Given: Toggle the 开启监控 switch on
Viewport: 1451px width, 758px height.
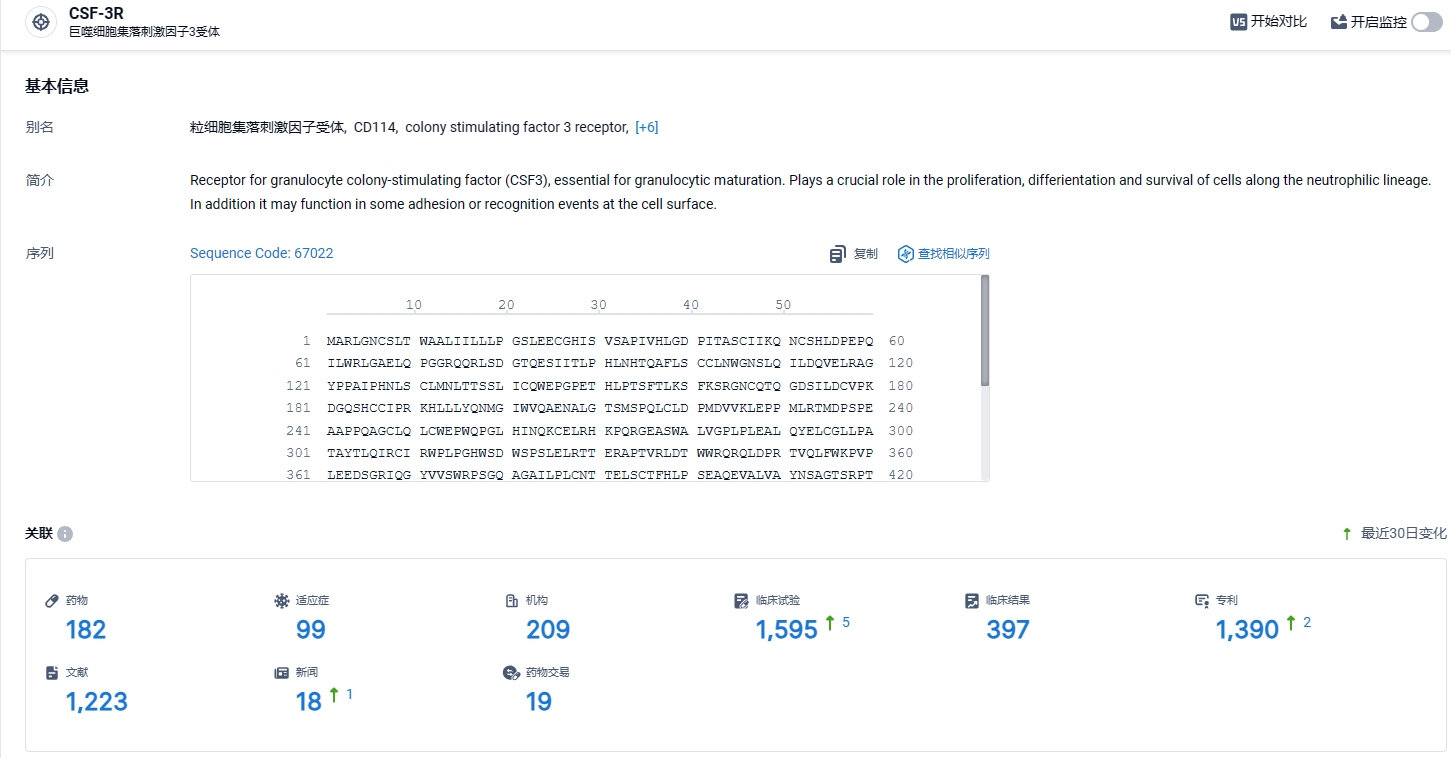Looking at the screenshot, I should (x=1427, y=22).
